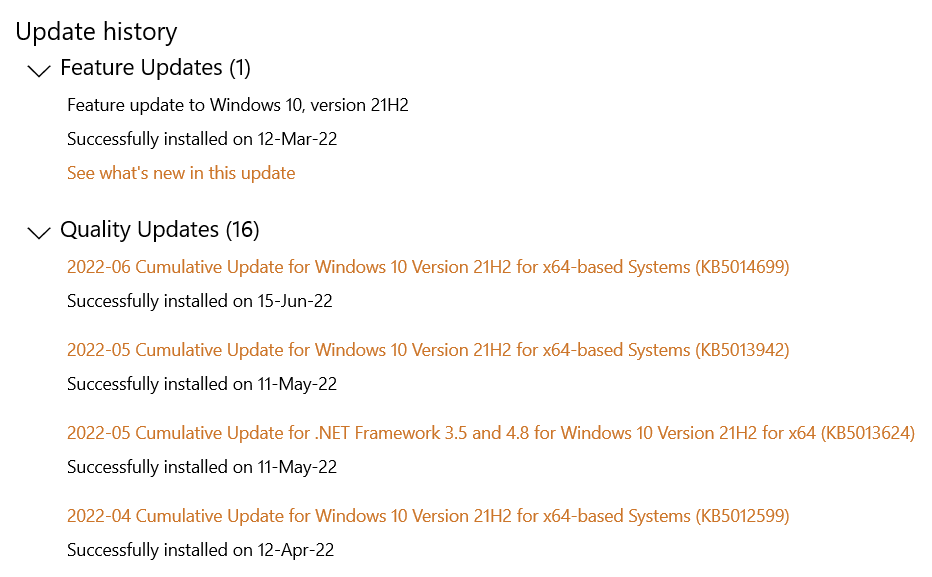Screen dimensions: 932x577
Task: Click the install status under KB5013942
Action: tap(202, 384)
